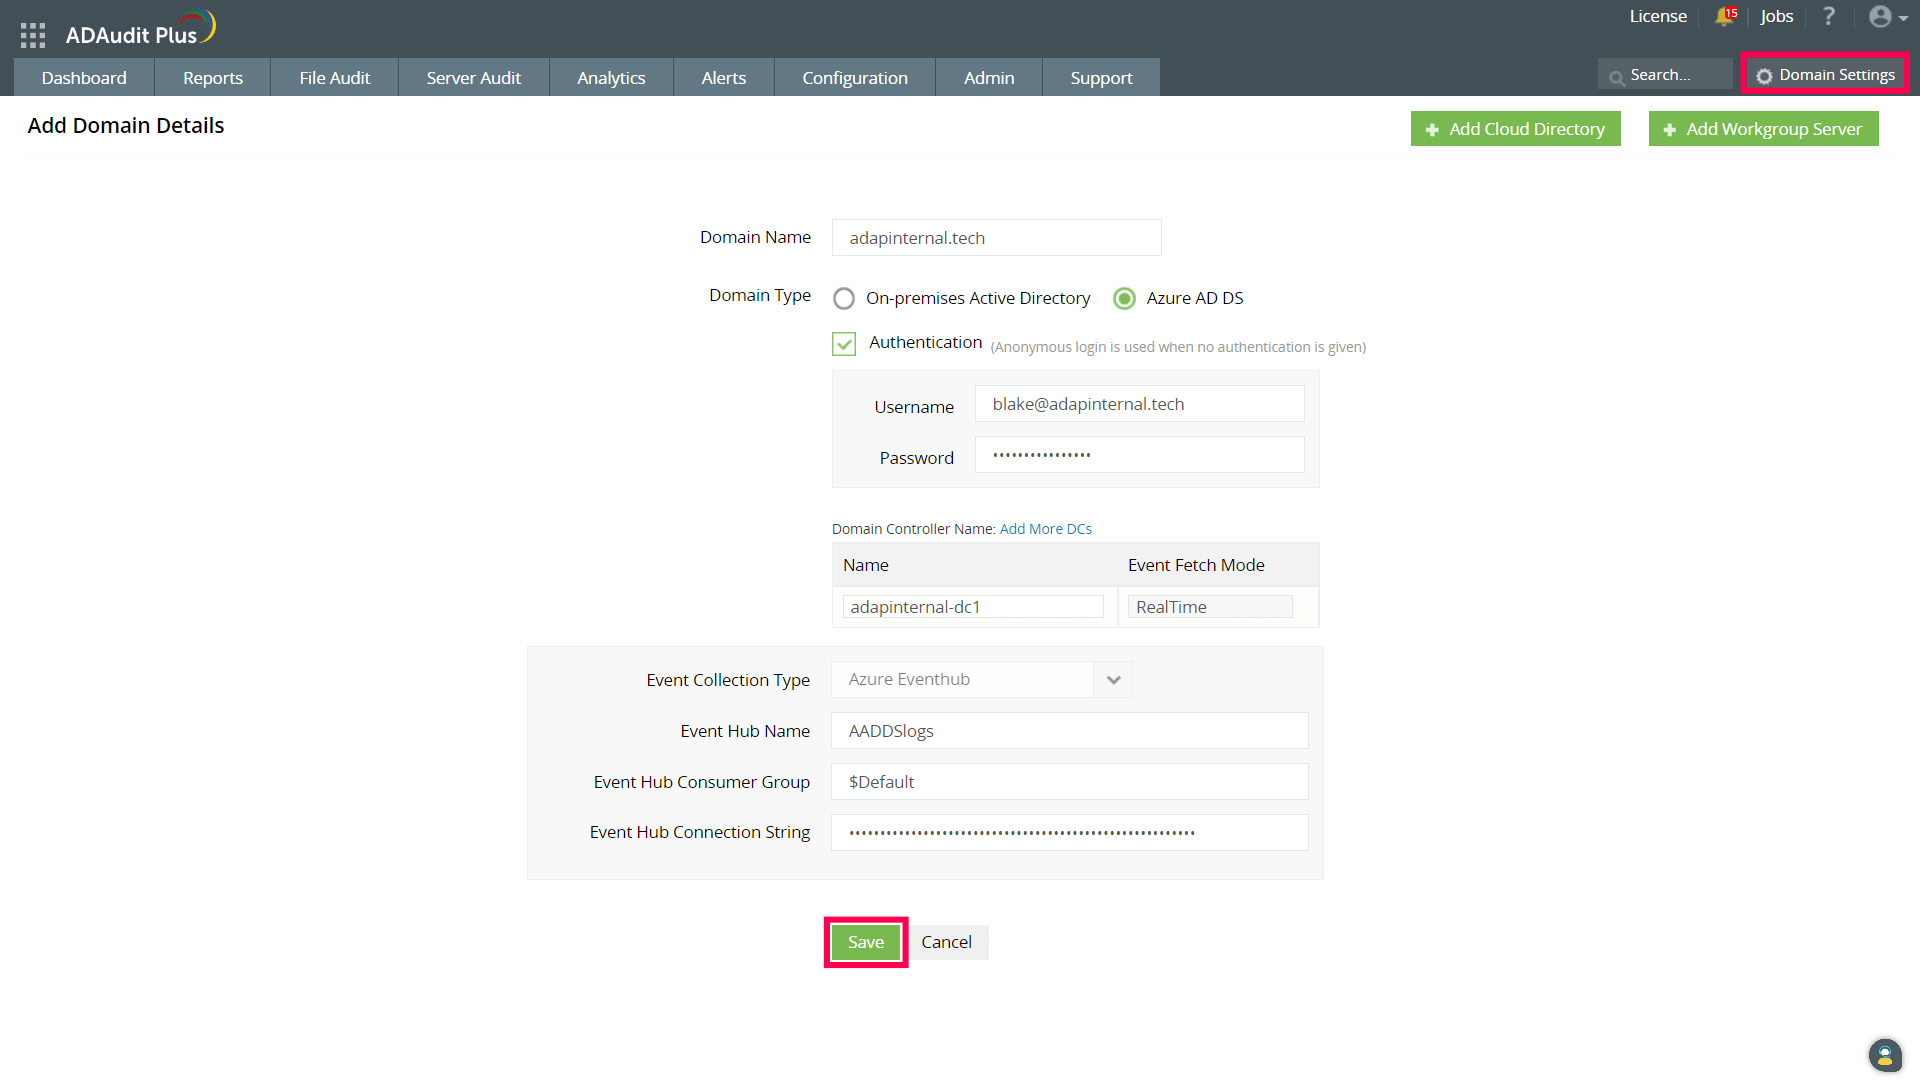
Task: Select the Azure AD DS option
Action: [1125, 298]
